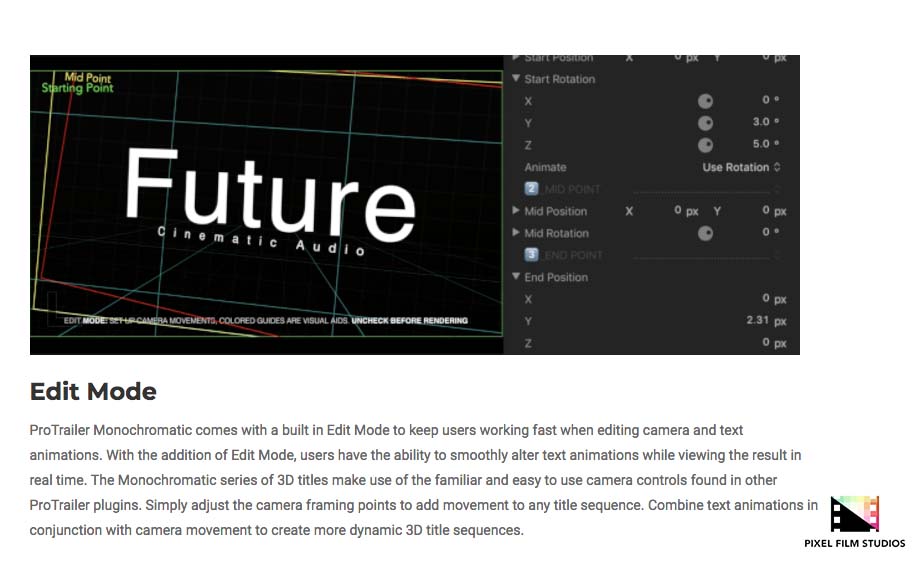Screen dimensions: 915x565
Task: Click the Starting Point guide label
Action: [x=77, y=88]
